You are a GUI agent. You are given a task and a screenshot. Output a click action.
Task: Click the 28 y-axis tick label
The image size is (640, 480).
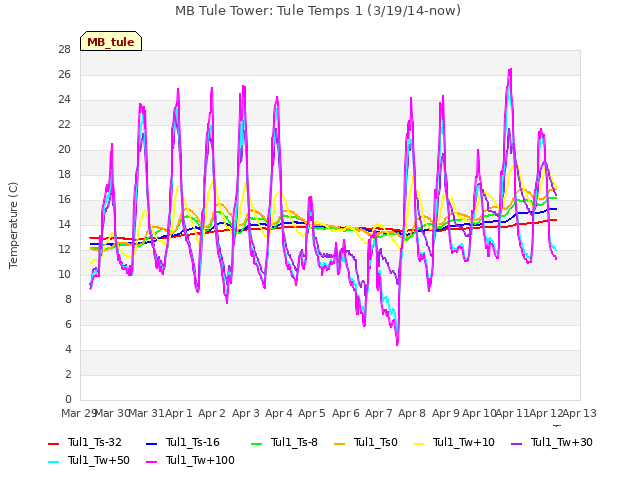pyautogui.click(x=64, y=50)
